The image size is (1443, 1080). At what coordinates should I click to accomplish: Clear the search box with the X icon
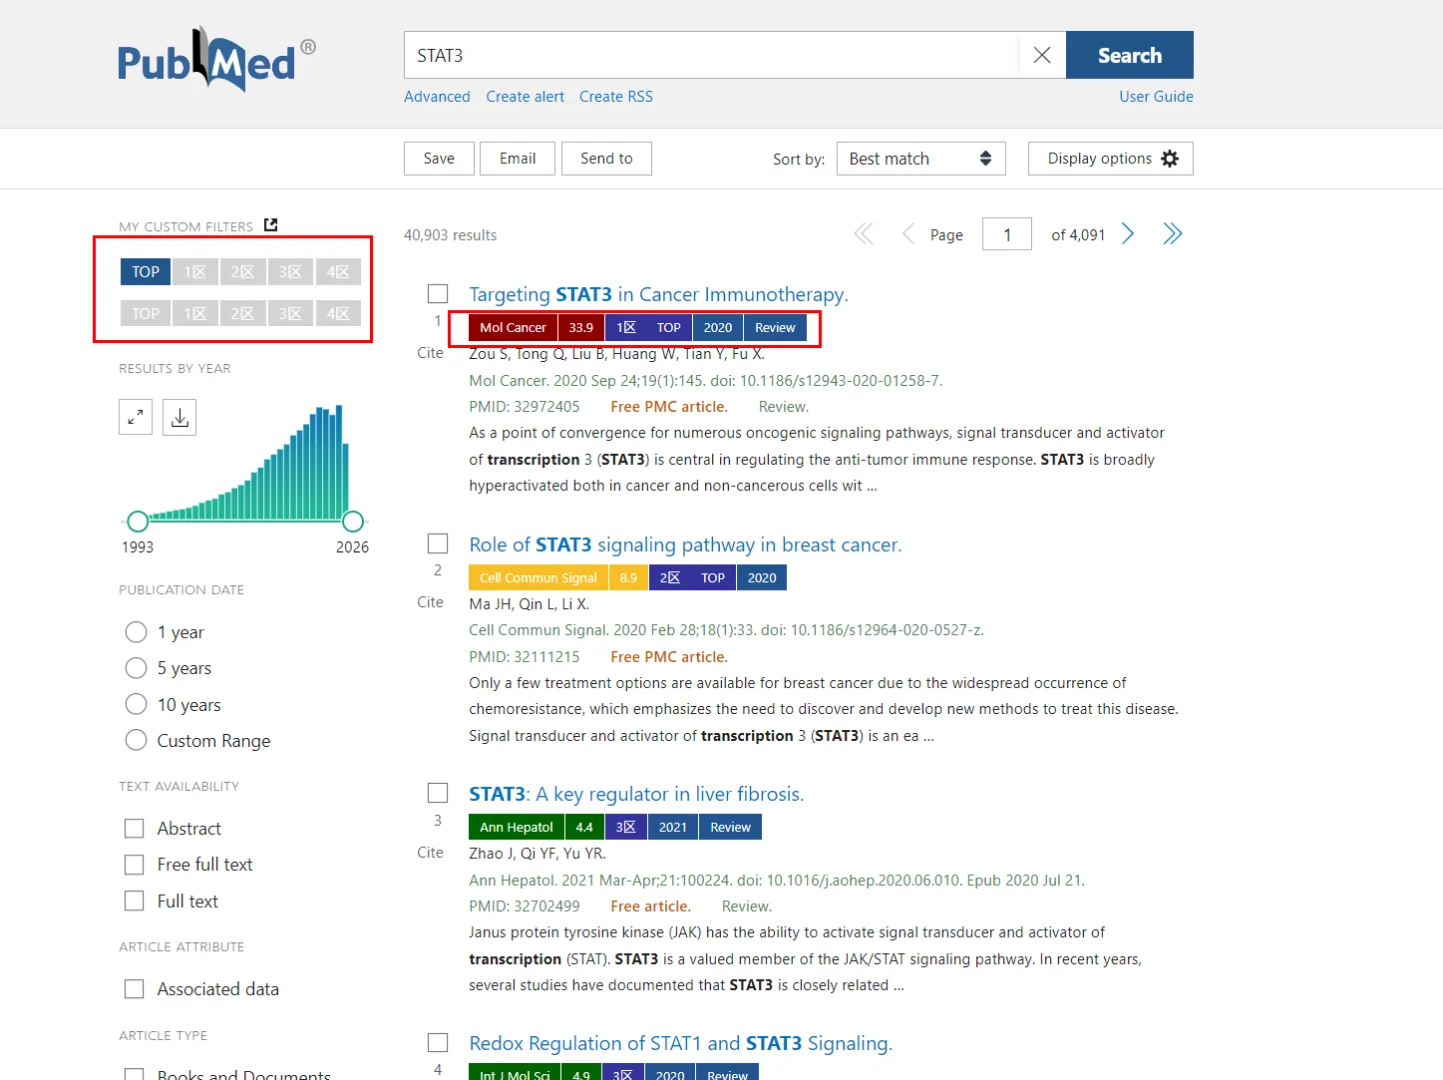[1041, 55]
